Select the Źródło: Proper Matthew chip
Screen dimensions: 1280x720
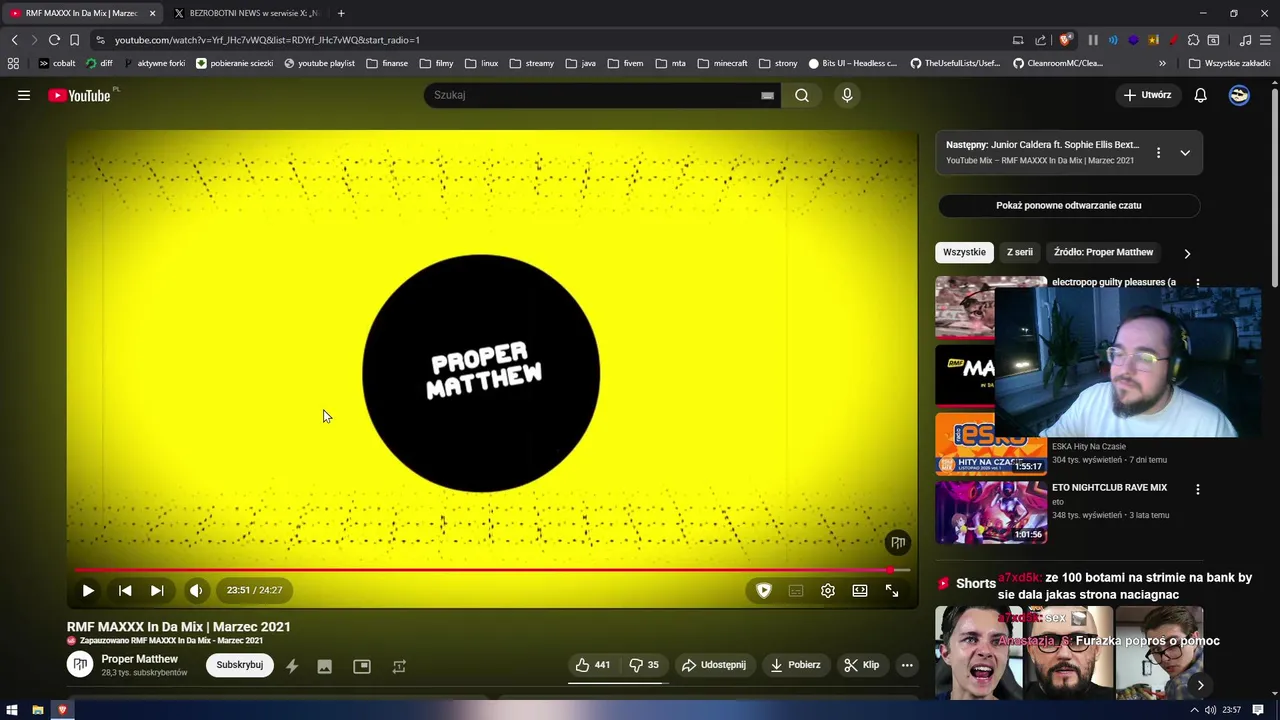(x=1103, y=252)
